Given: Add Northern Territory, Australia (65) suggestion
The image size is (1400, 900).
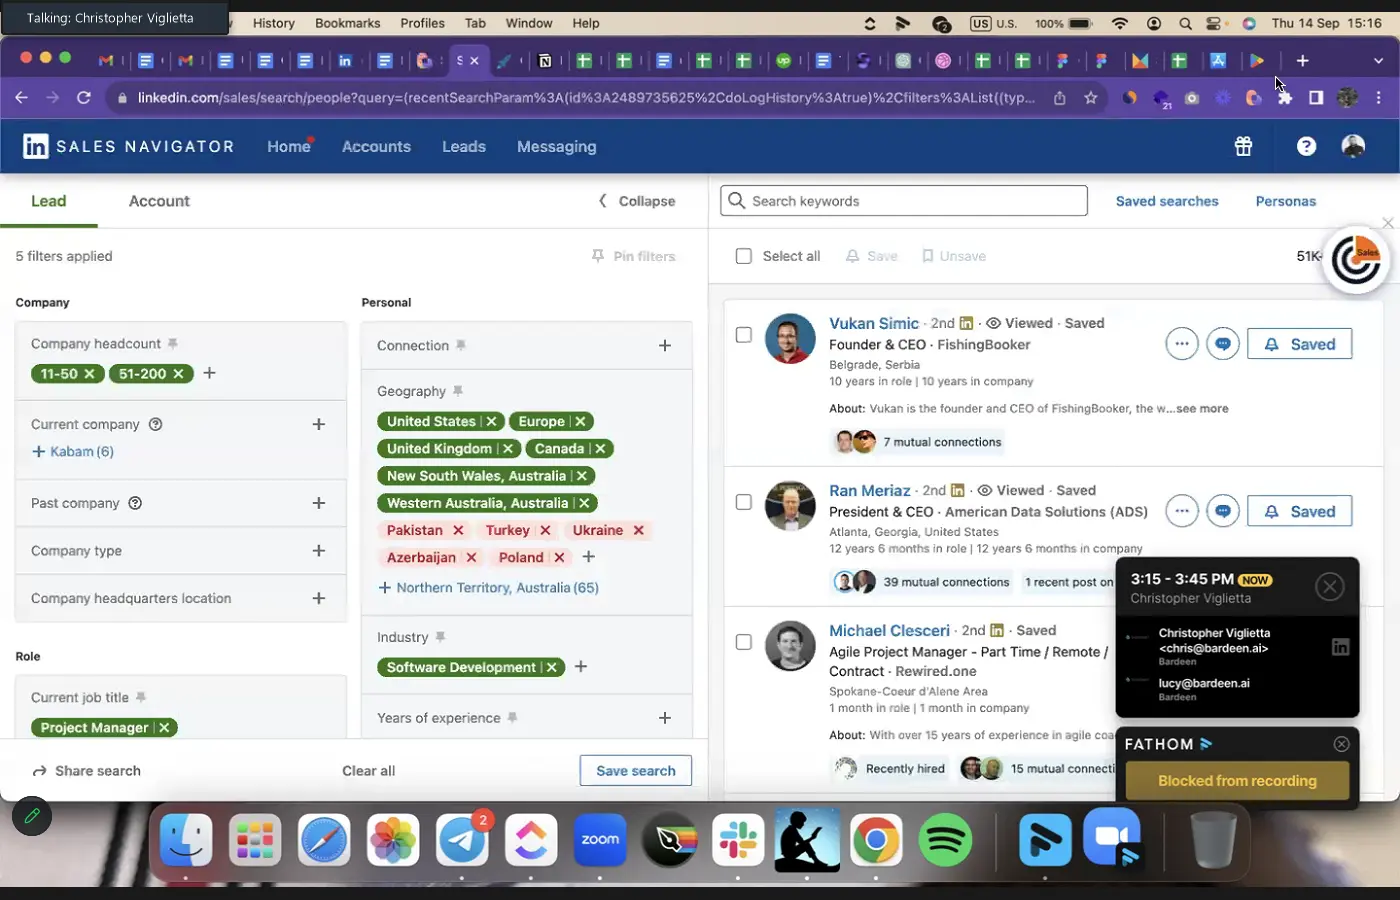Looking at the screenshot, I should [x=488, y=588].
